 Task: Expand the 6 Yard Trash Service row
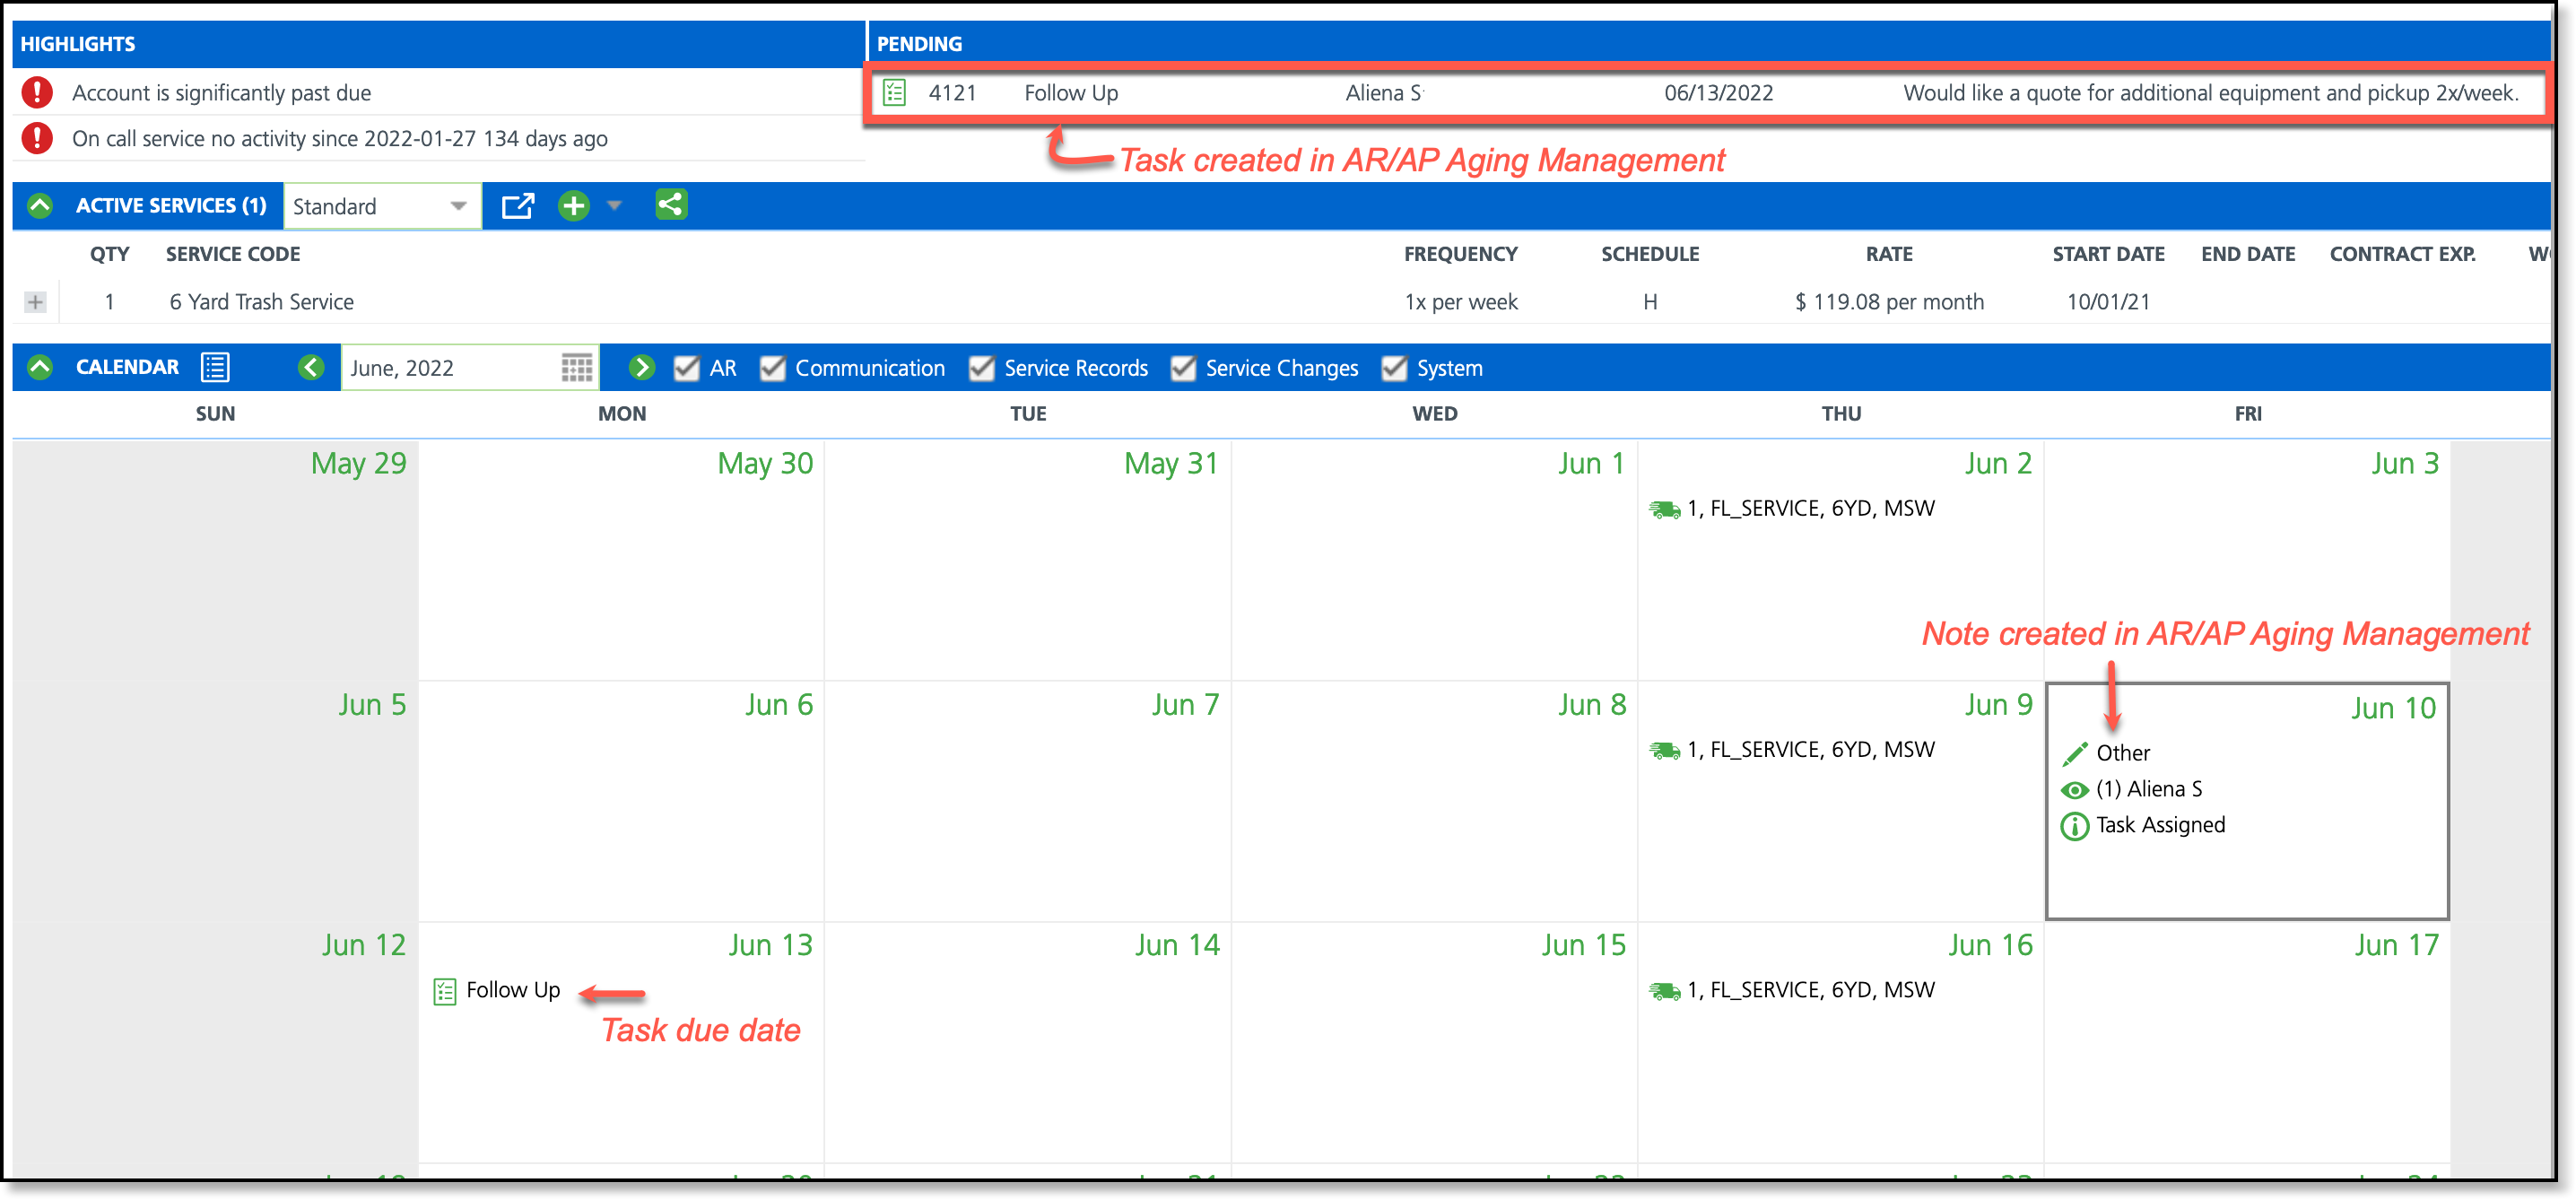[x=35, y=302]
